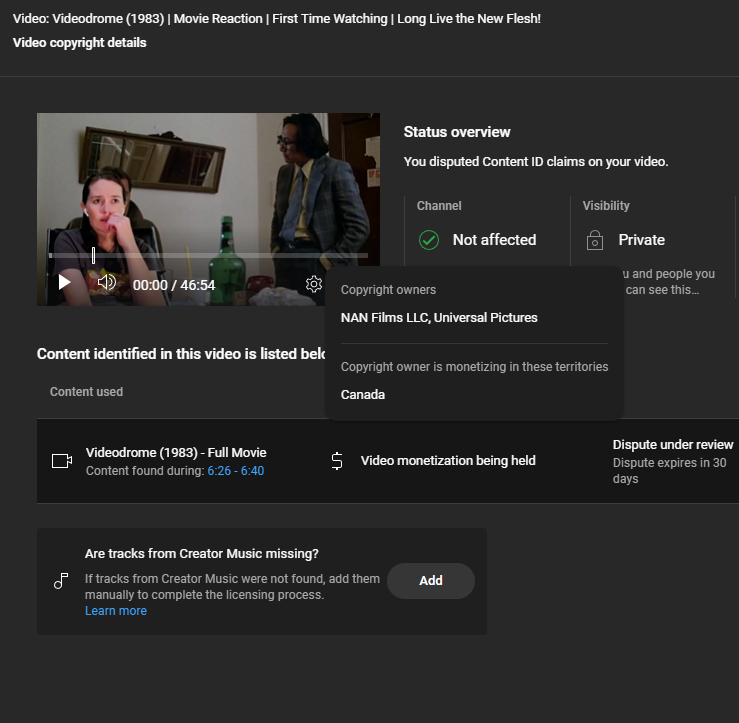Click the You disputed Content ID claims message
739x723 pixels.
536,162
